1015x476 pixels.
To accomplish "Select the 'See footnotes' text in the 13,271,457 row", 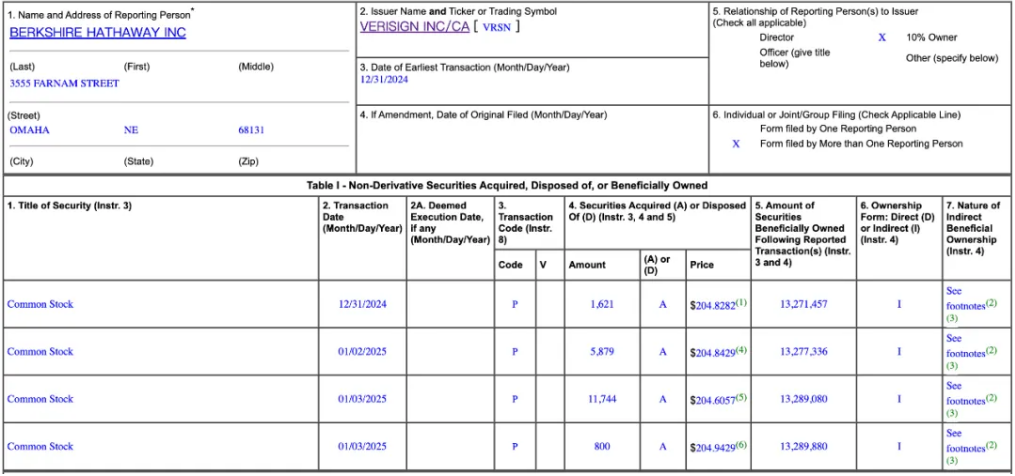I will pos(965,298).
